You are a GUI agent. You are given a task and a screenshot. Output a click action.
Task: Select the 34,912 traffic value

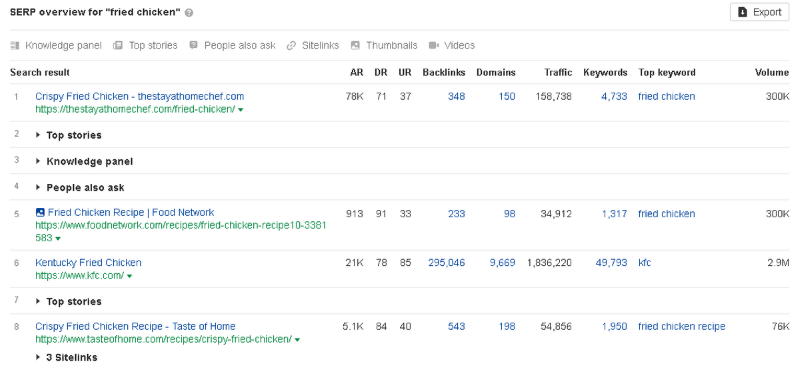point(556,214)
